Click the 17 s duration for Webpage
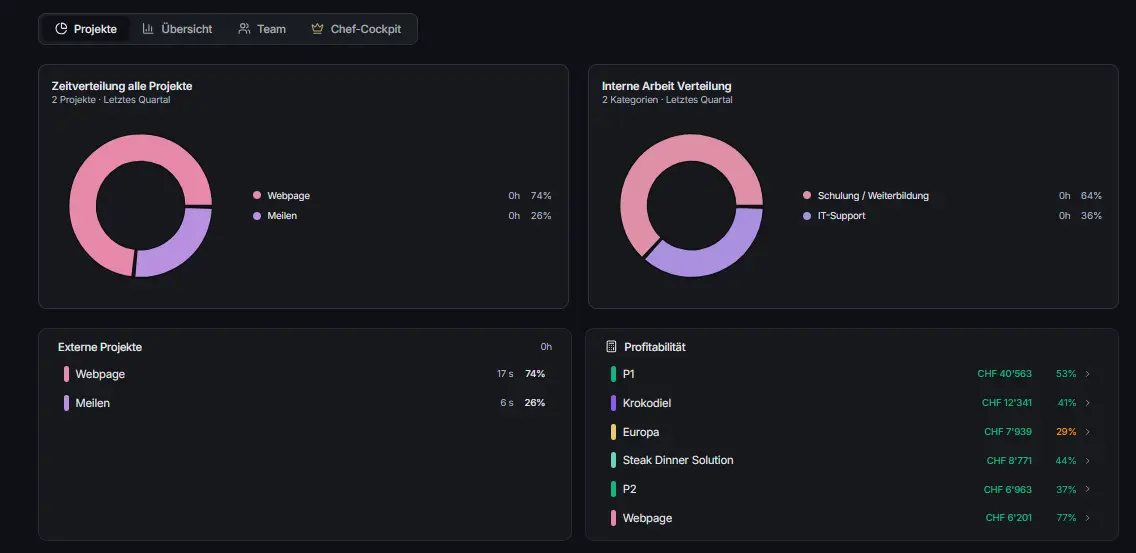The image size is (1136, 553). tap(505, 374)
